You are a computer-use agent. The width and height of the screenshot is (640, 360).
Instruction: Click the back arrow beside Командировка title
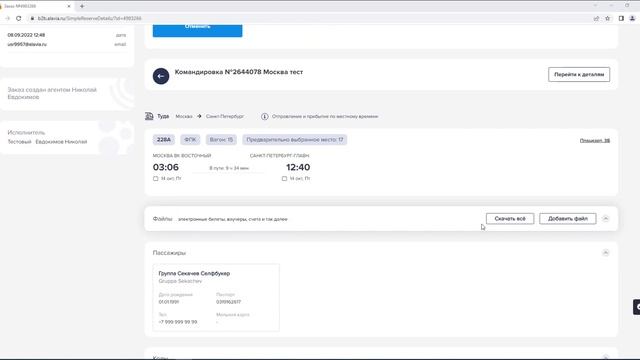(161, 76)
